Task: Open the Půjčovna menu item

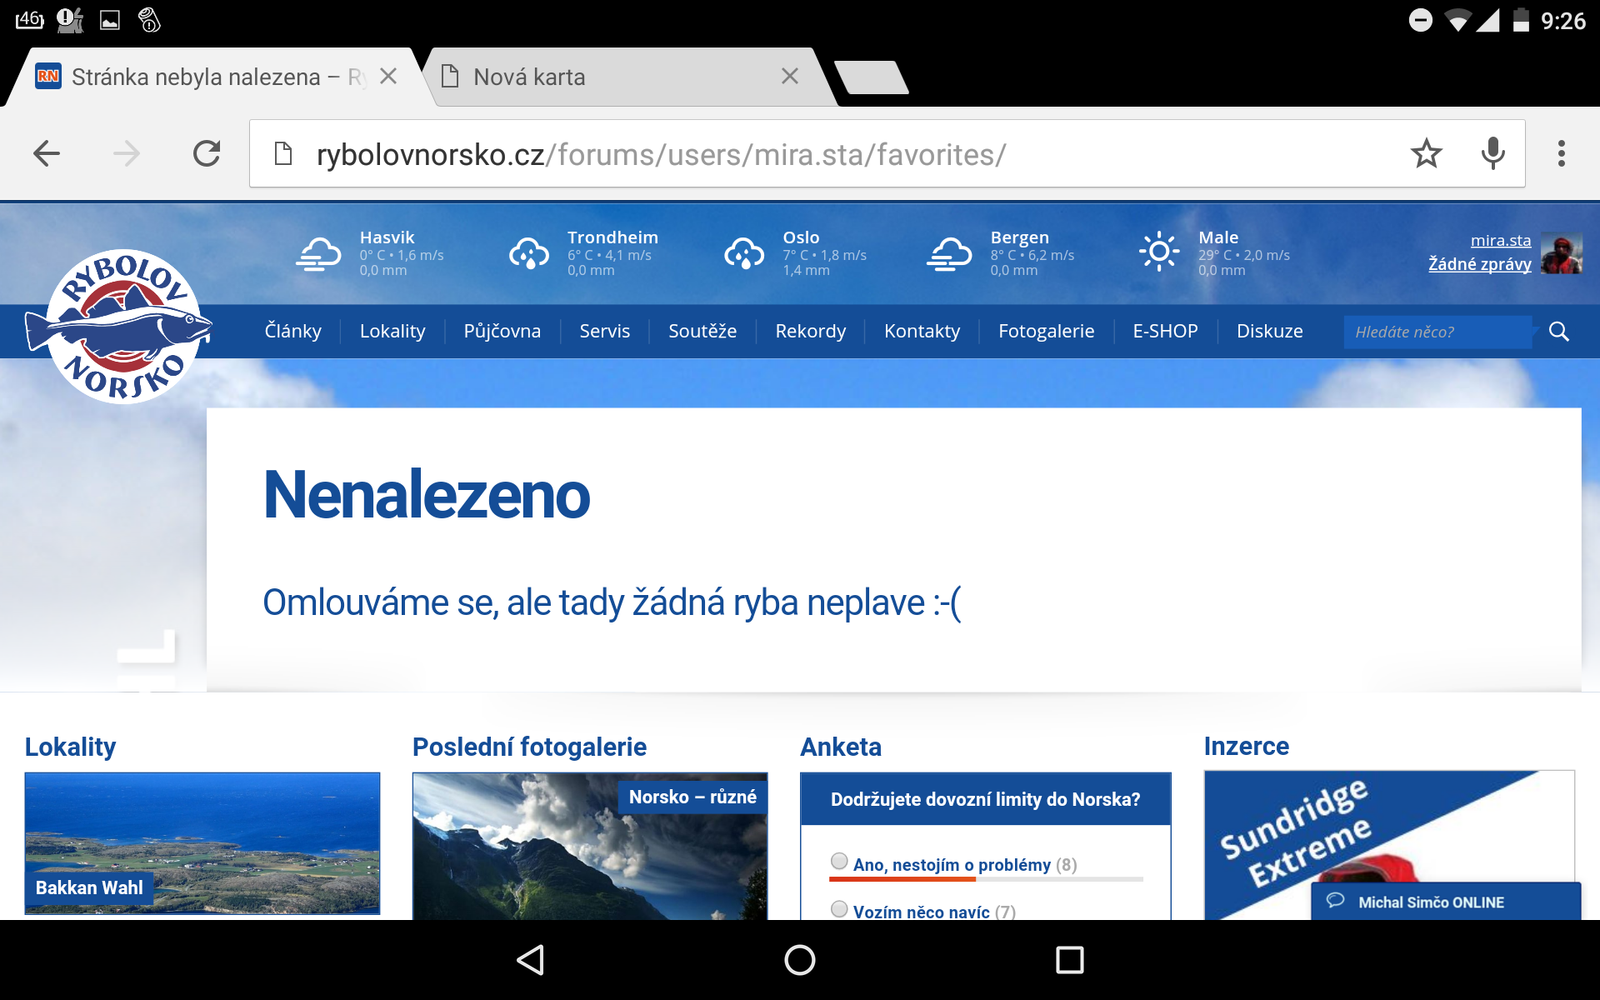Action: click(502, 332)
